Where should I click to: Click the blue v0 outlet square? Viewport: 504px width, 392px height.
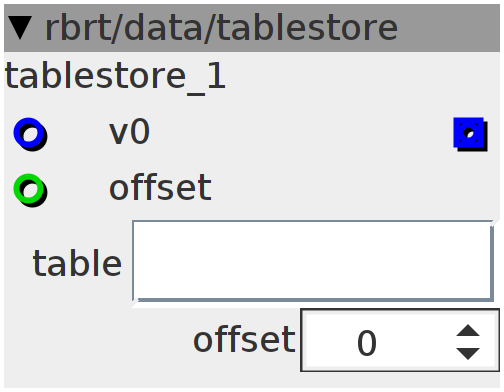[468, 132]
